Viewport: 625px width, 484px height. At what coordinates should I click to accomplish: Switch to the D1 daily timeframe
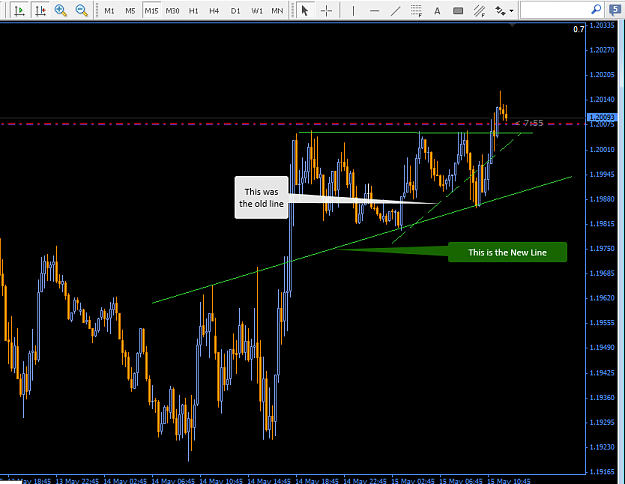(x=236, y=11)
